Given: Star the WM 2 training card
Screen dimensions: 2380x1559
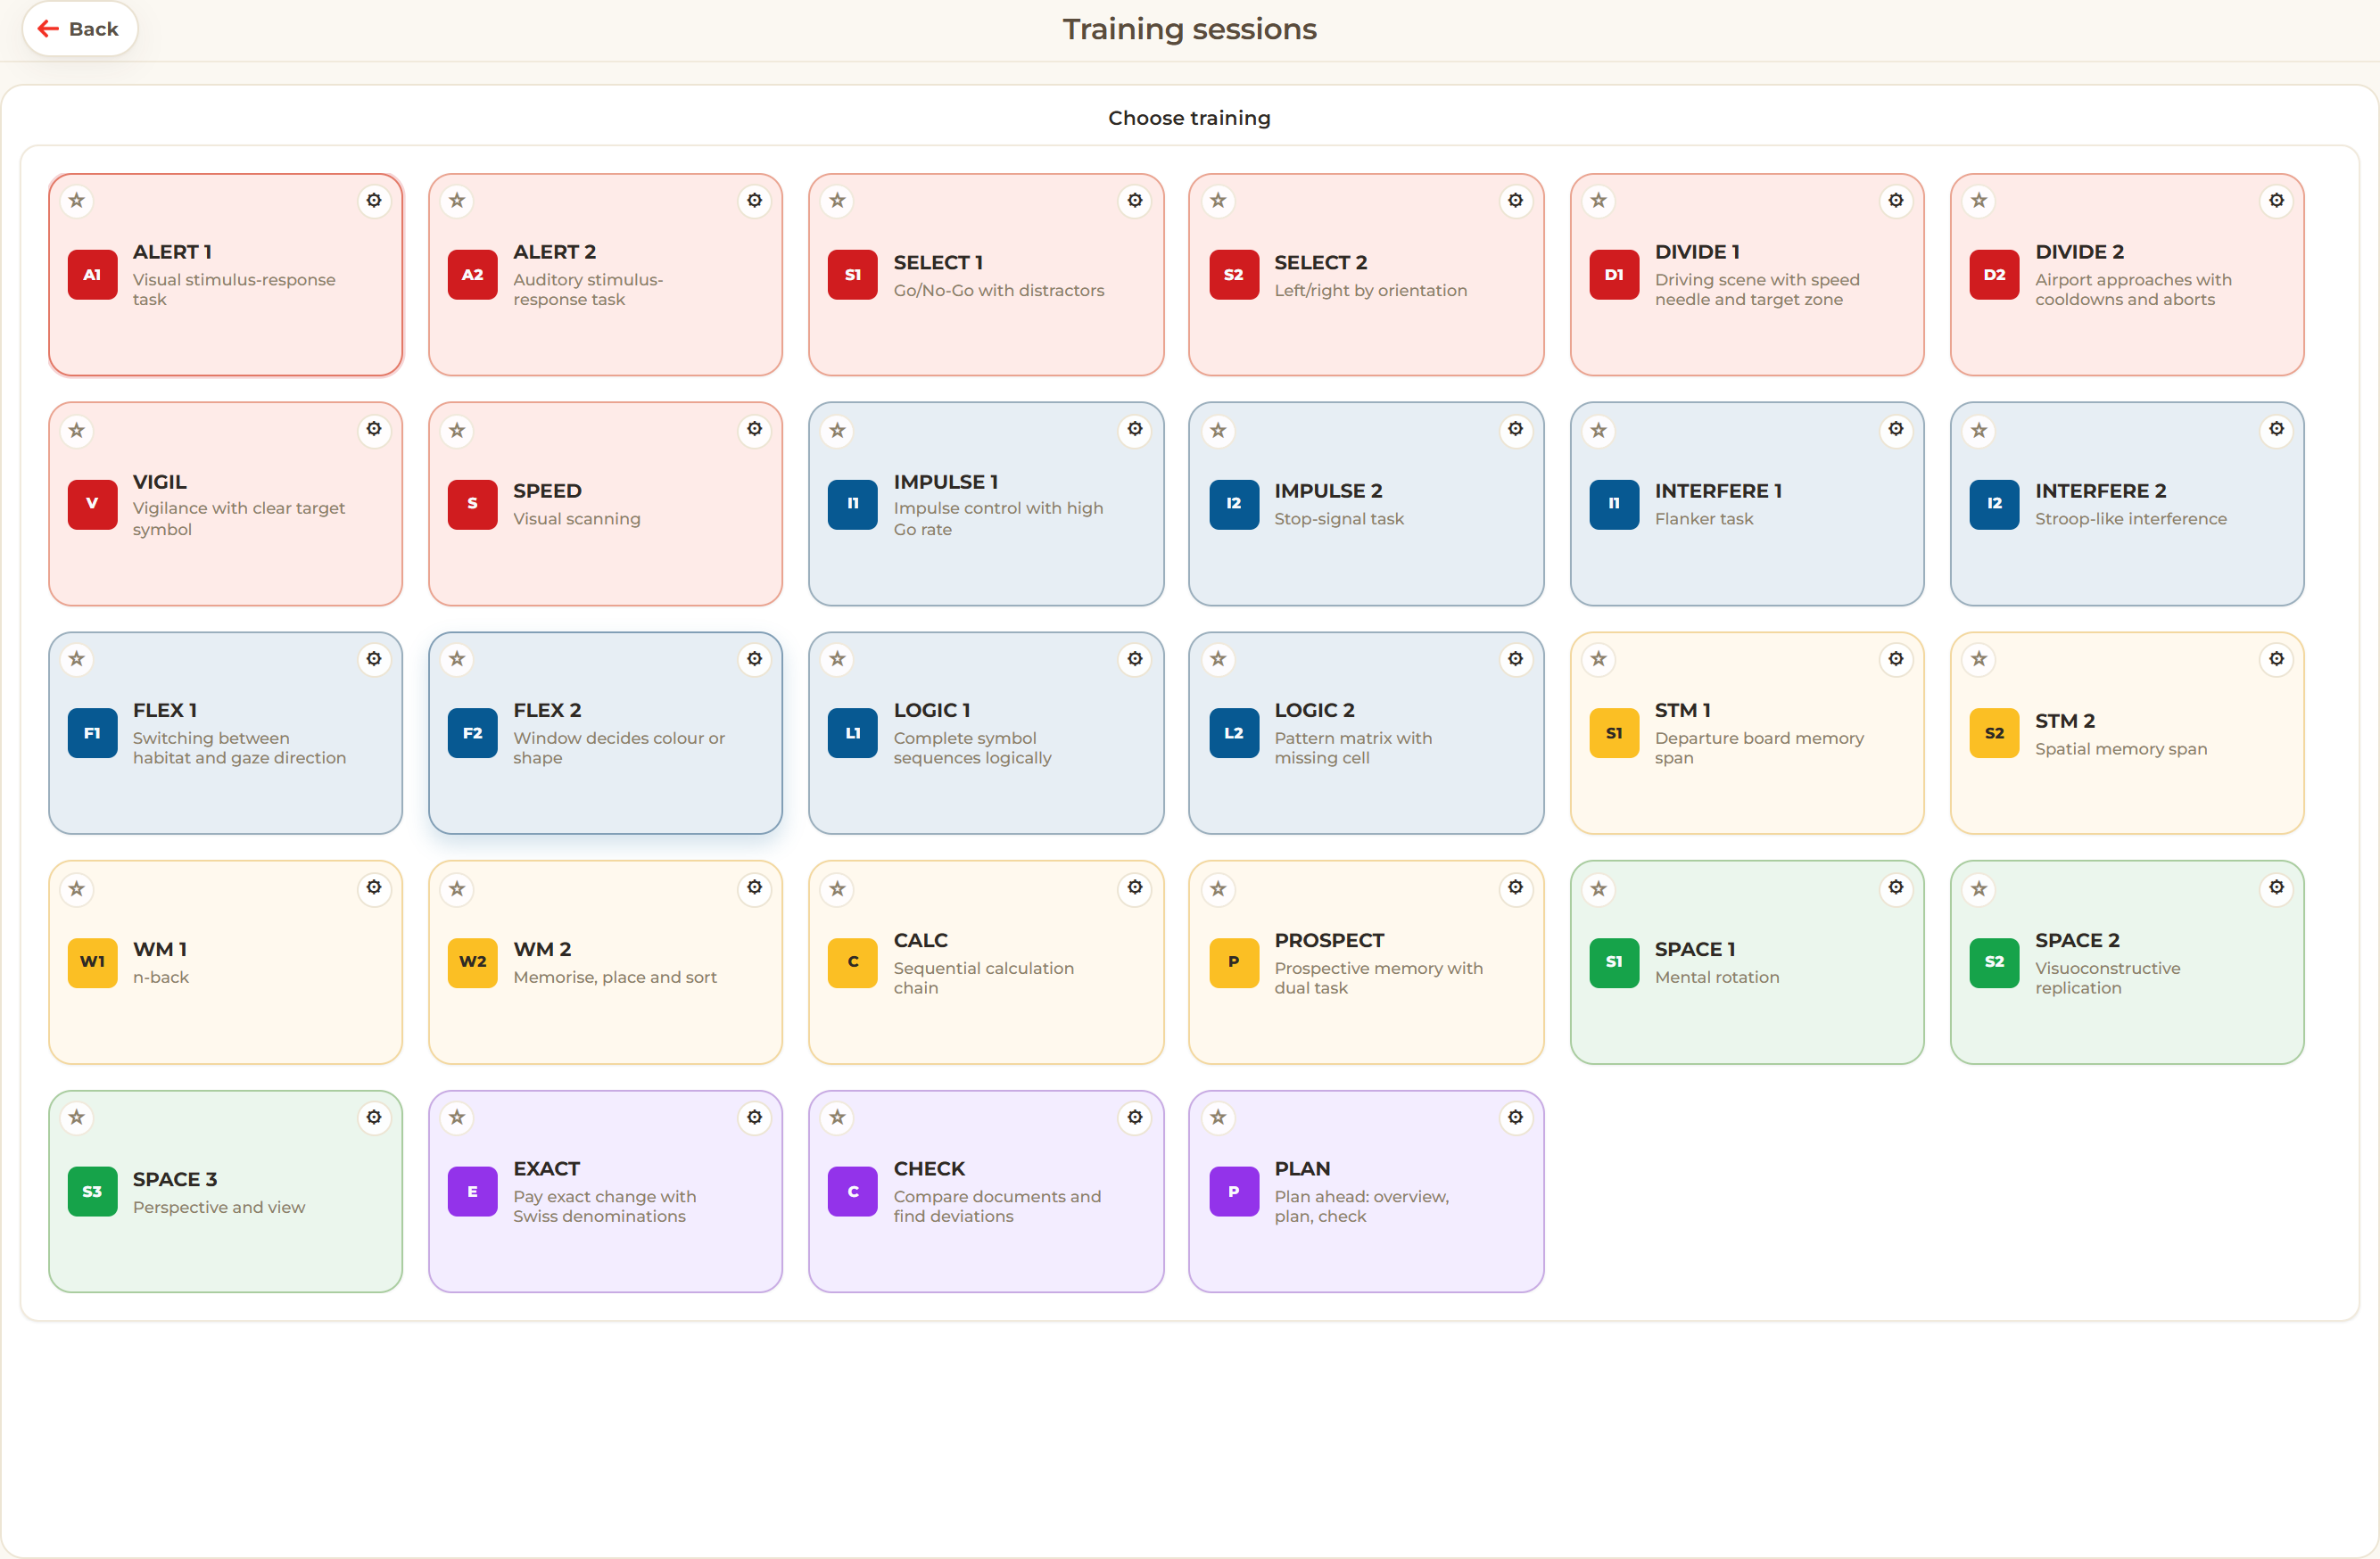Looking at the screenshot, I should tap(457, 888).
